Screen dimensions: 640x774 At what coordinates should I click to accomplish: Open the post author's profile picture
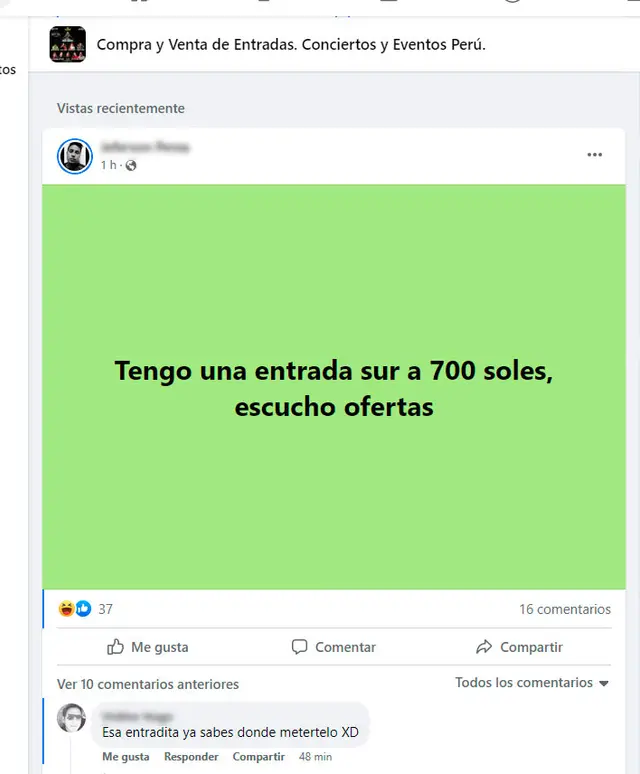[x=75, y=156]
